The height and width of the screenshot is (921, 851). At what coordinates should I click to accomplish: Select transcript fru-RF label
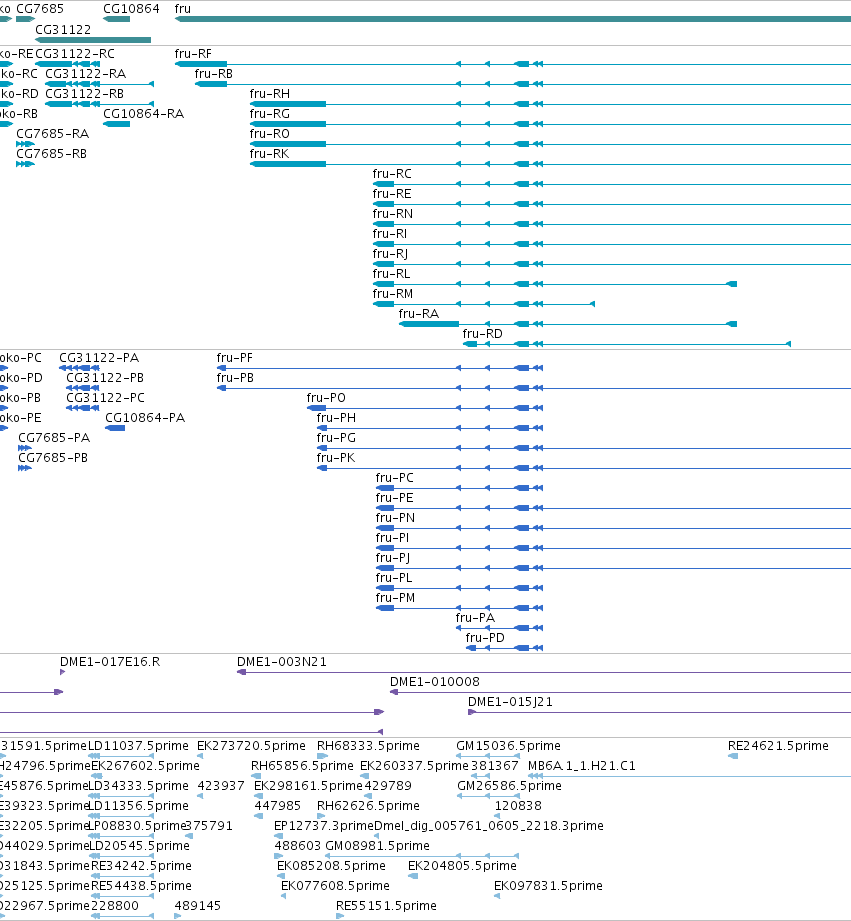click(193, 53)
